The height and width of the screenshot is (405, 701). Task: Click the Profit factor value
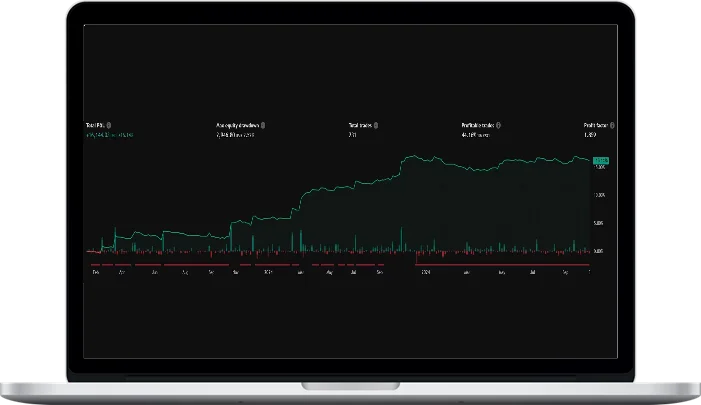tap(590, 134)
